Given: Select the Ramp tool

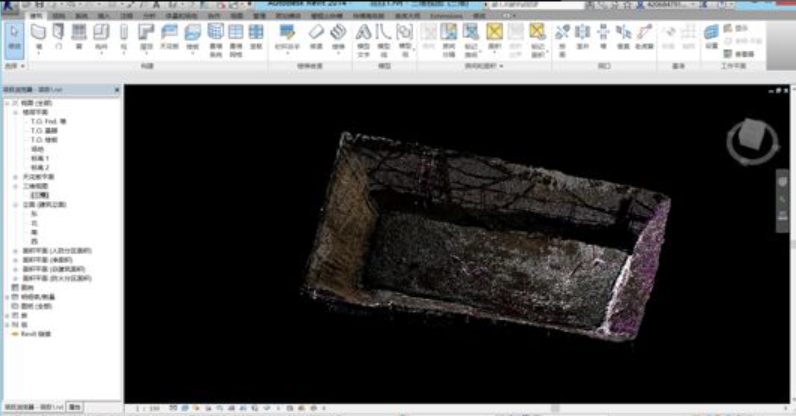Looking at the screenshot, I should pos(316,37).
